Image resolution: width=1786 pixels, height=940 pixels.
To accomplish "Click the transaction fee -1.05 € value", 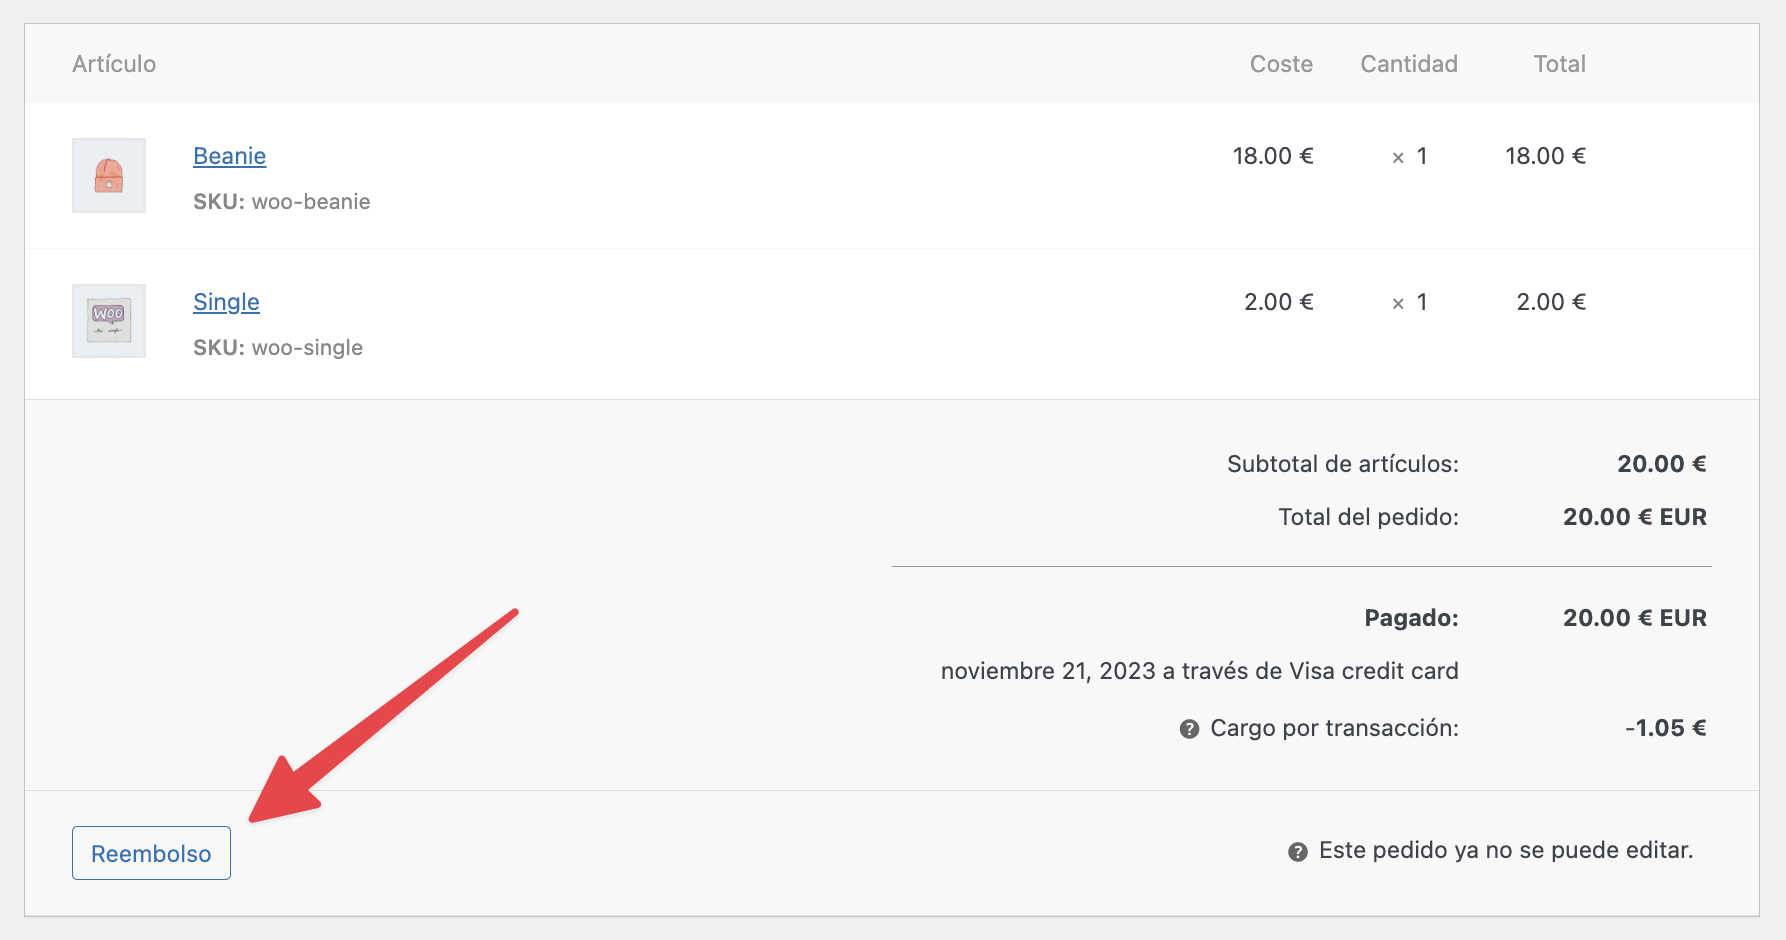I will pyautogui.click(x=1665, y=728).
